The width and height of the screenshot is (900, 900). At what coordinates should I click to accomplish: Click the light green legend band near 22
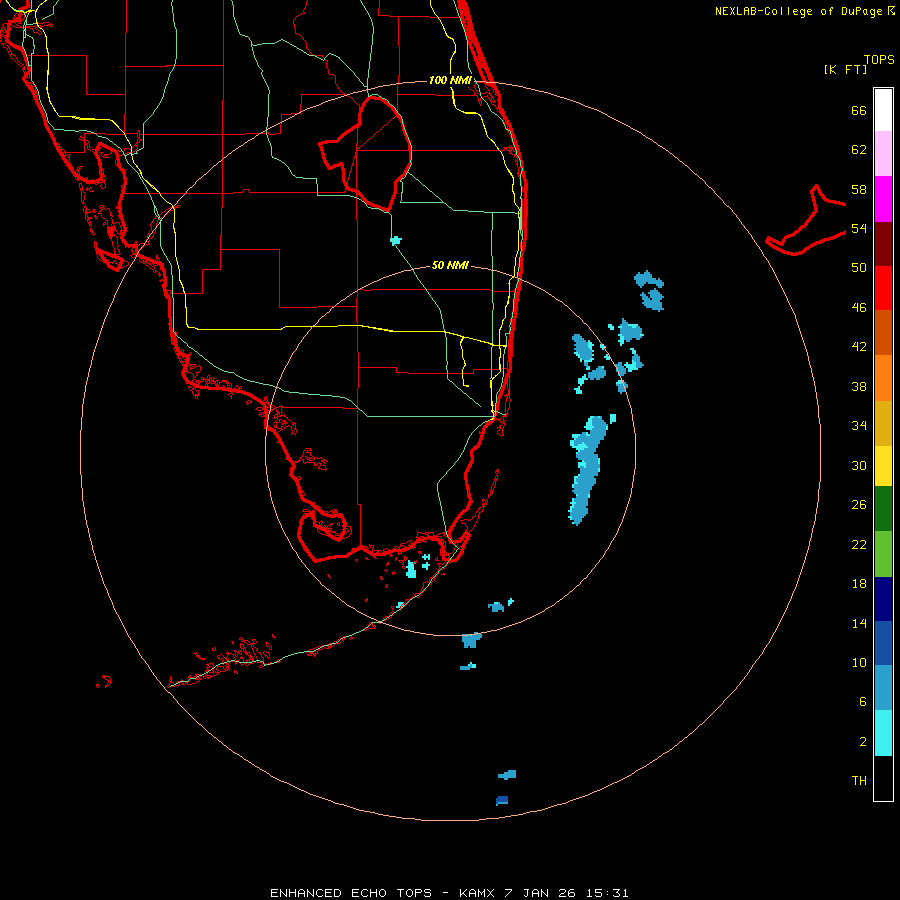click(883, 554)
